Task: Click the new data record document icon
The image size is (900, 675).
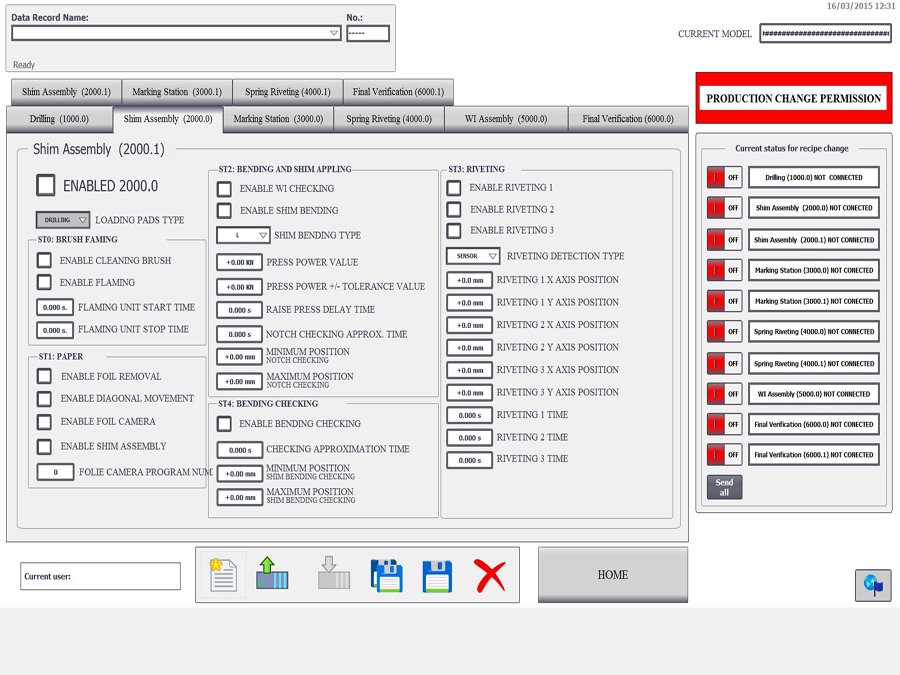Action: (223, 575)
